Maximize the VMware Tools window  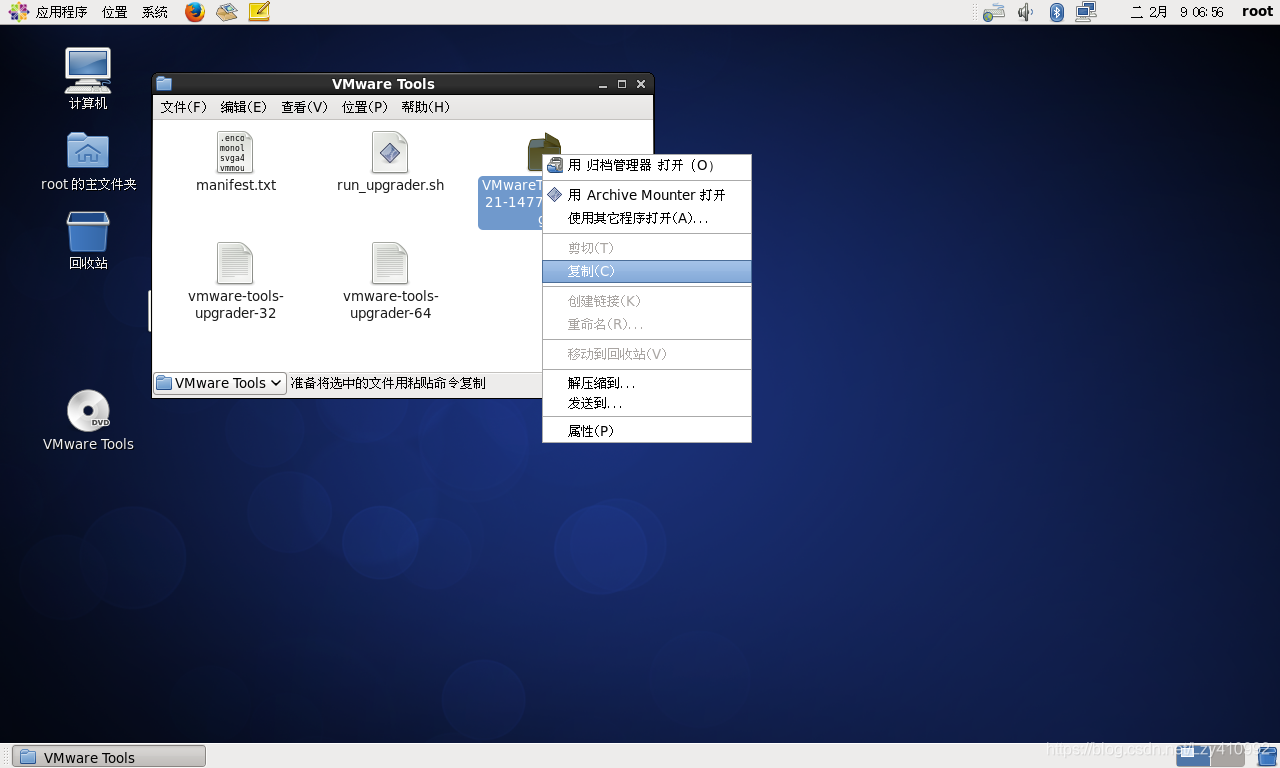pos(622,84)
